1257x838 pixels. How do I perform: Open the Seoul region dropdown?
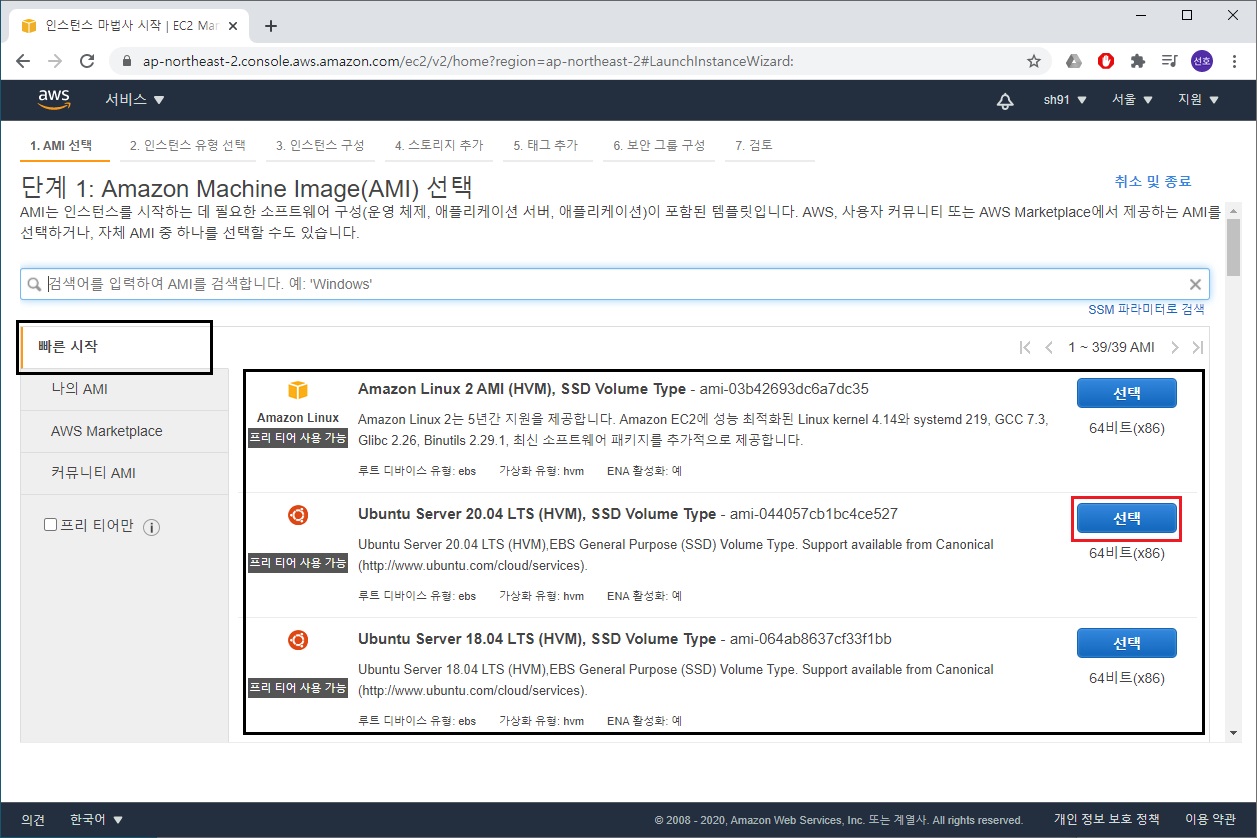pos(1132,100)
